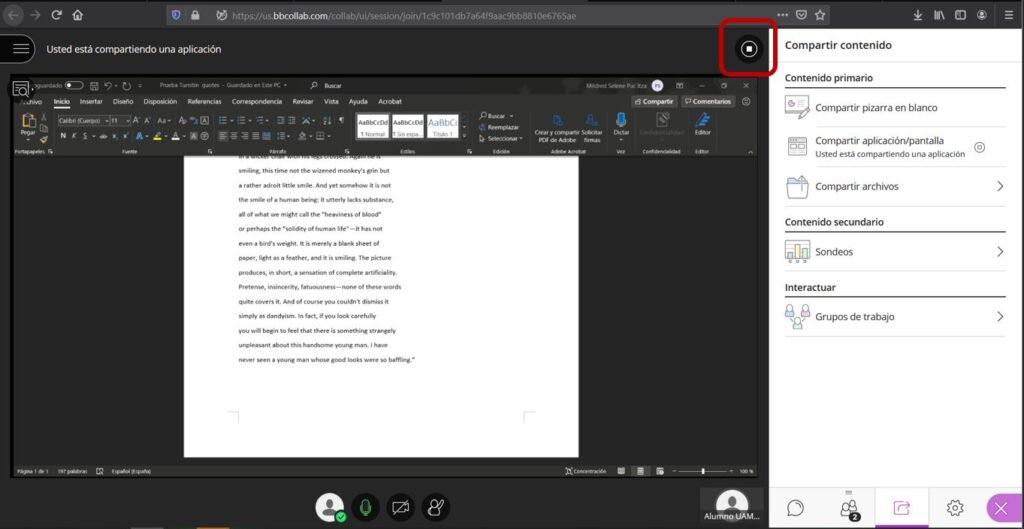Bookmark this page with the star icon
The image size is (1024, 529).
(820, 15)
